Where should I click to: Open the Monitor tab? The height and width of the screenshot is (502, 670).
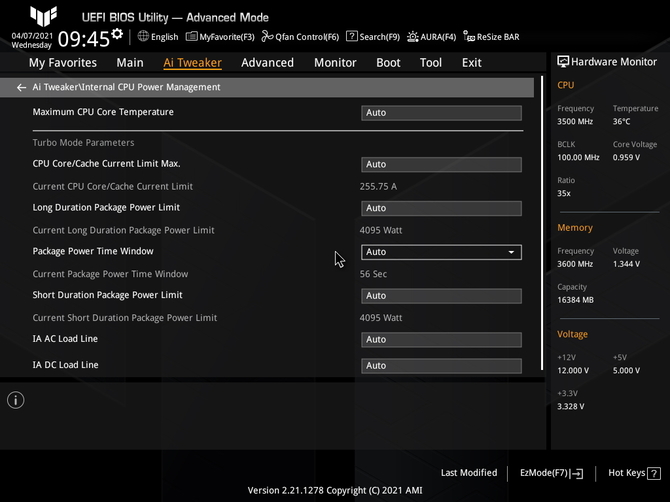(335, 63)
